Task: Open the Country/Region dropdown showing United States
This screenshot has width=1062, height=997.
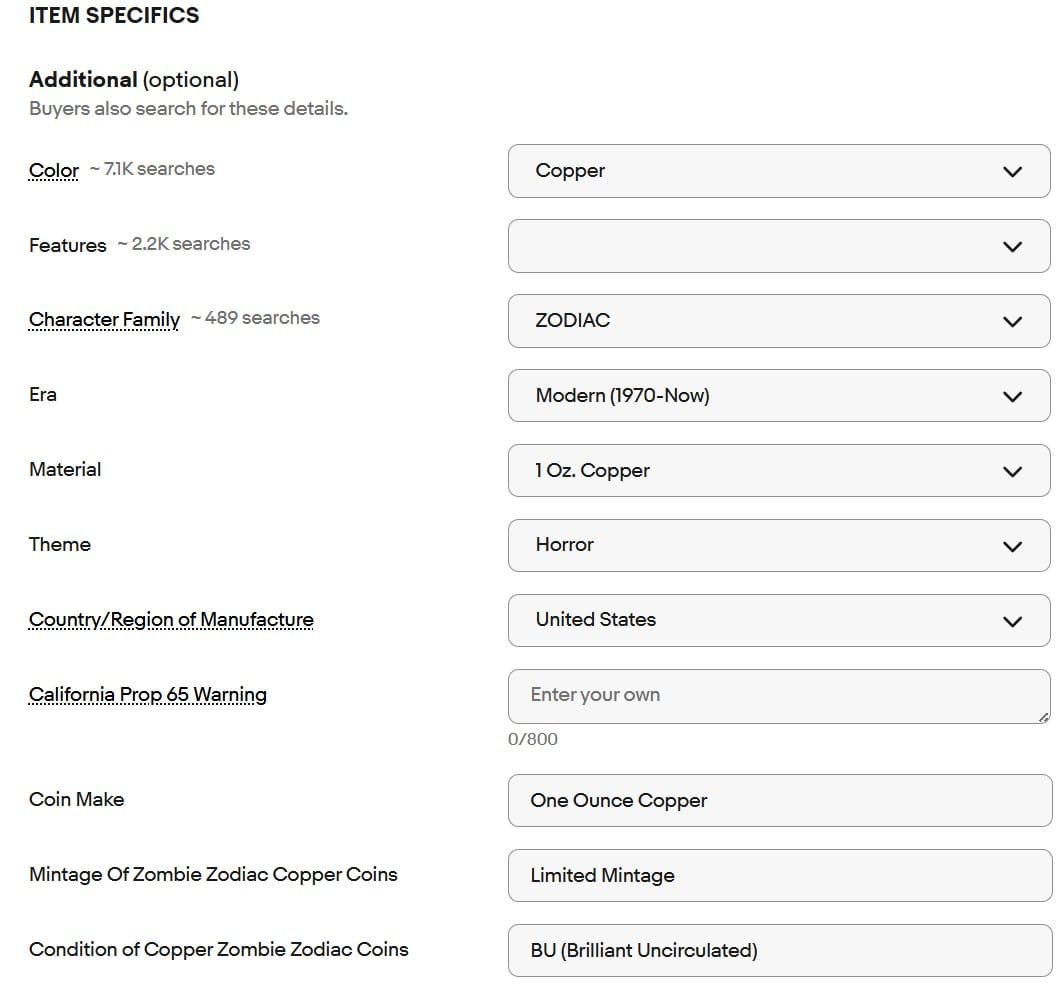Action: pyautogui.click(x=760, y=620)
